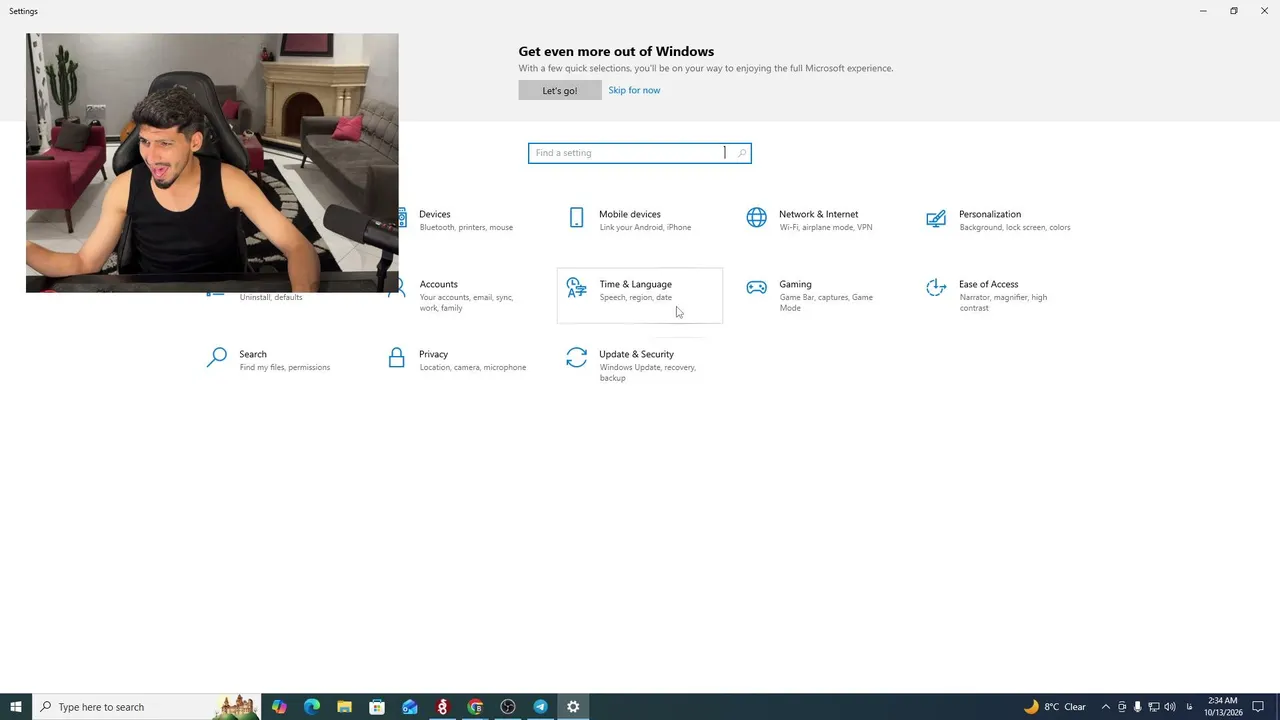
Task: Open the clock showing 2:34 AM
Action: (1222, 707)
